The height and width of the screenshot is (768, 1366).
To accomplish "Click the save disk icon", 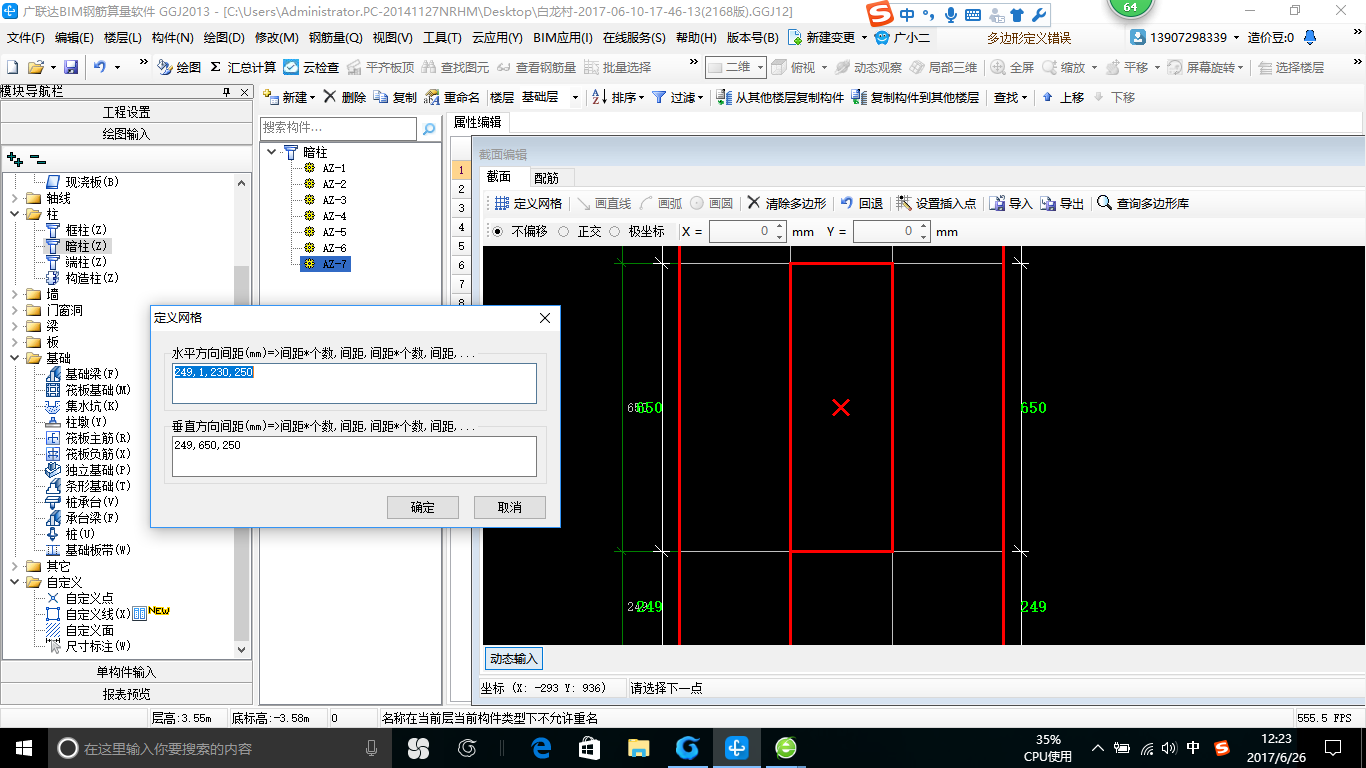I will [x=71, y=67].
